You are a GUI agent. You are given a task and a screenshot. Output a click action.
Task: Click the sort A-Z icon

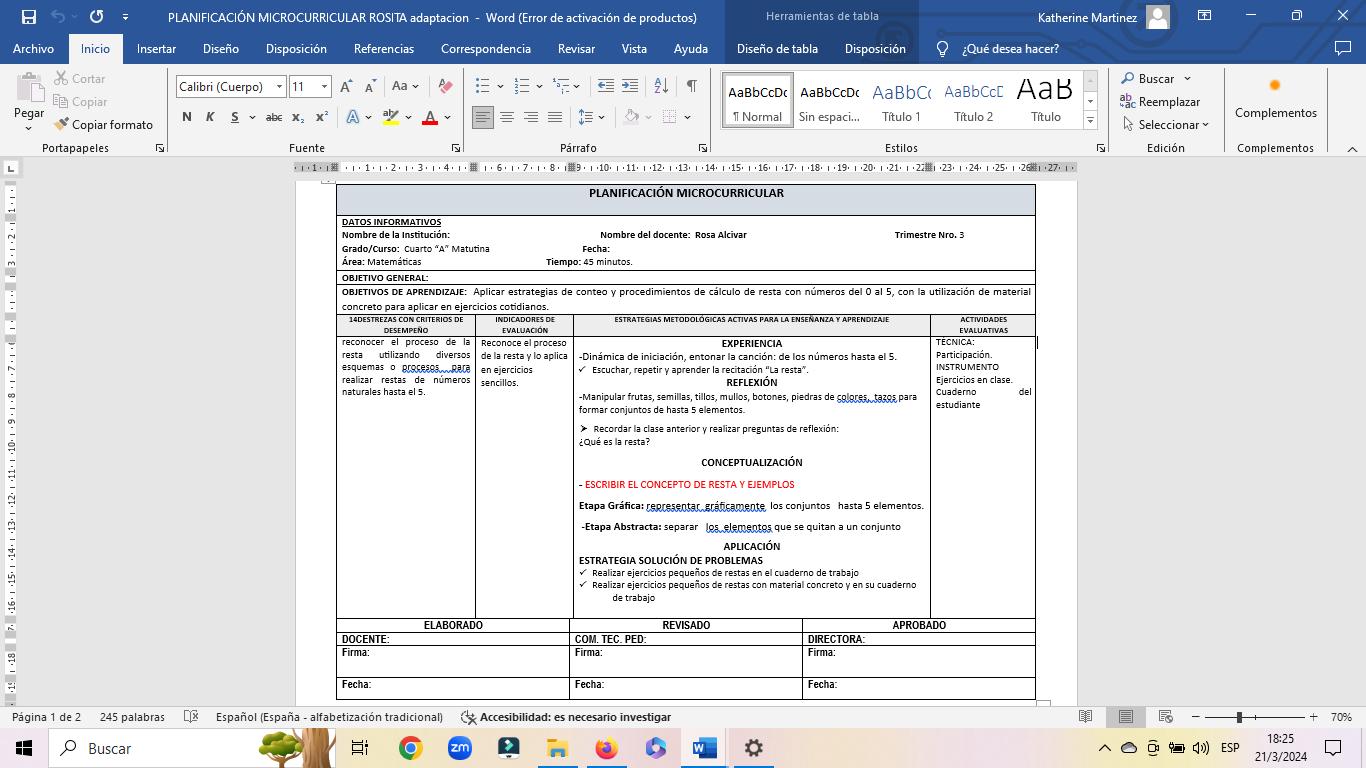click(x=661, y=87)
